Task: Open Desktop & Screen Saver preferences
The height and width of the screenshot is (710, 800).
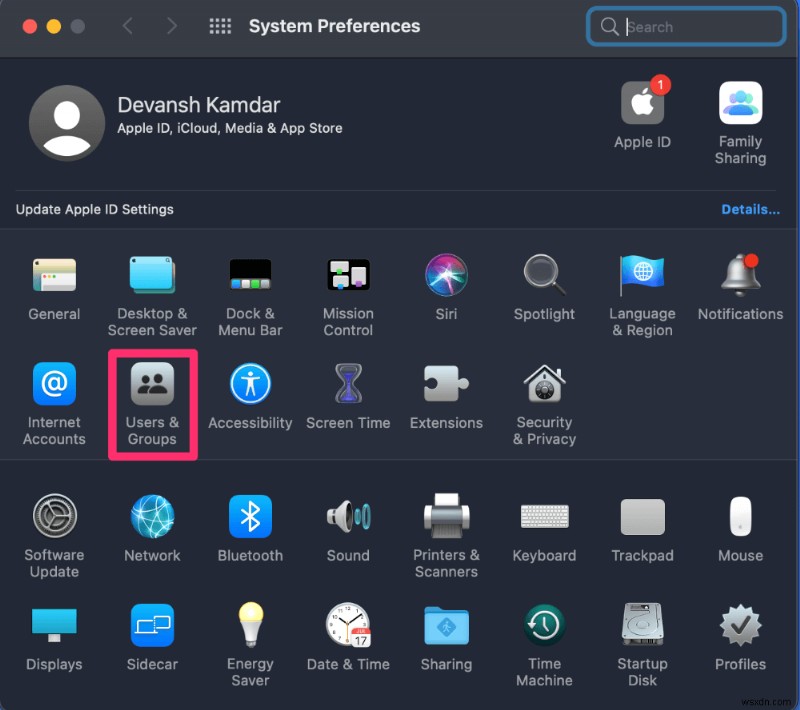Action: pos(152,274)
